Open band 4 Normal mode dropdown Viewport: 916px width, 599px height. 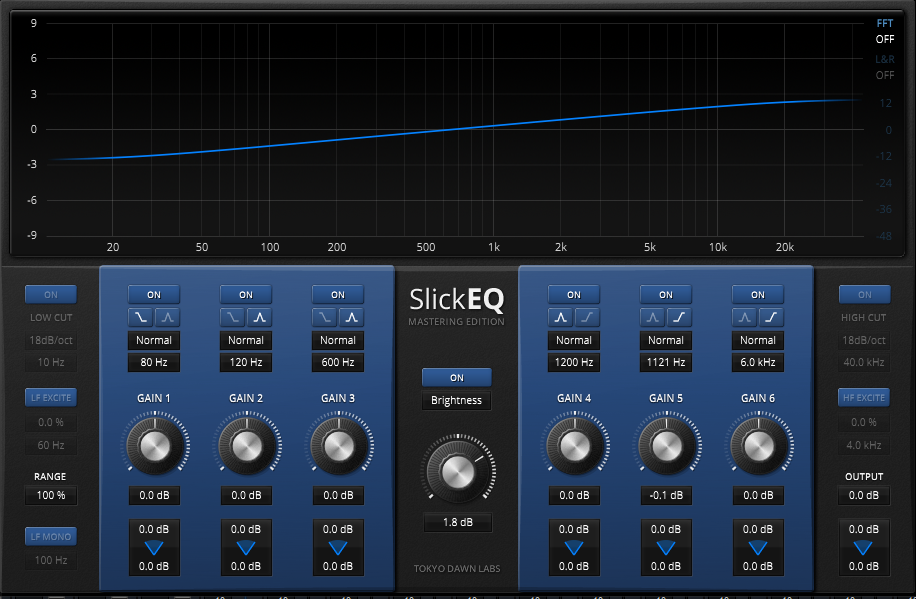pos(574,340)
